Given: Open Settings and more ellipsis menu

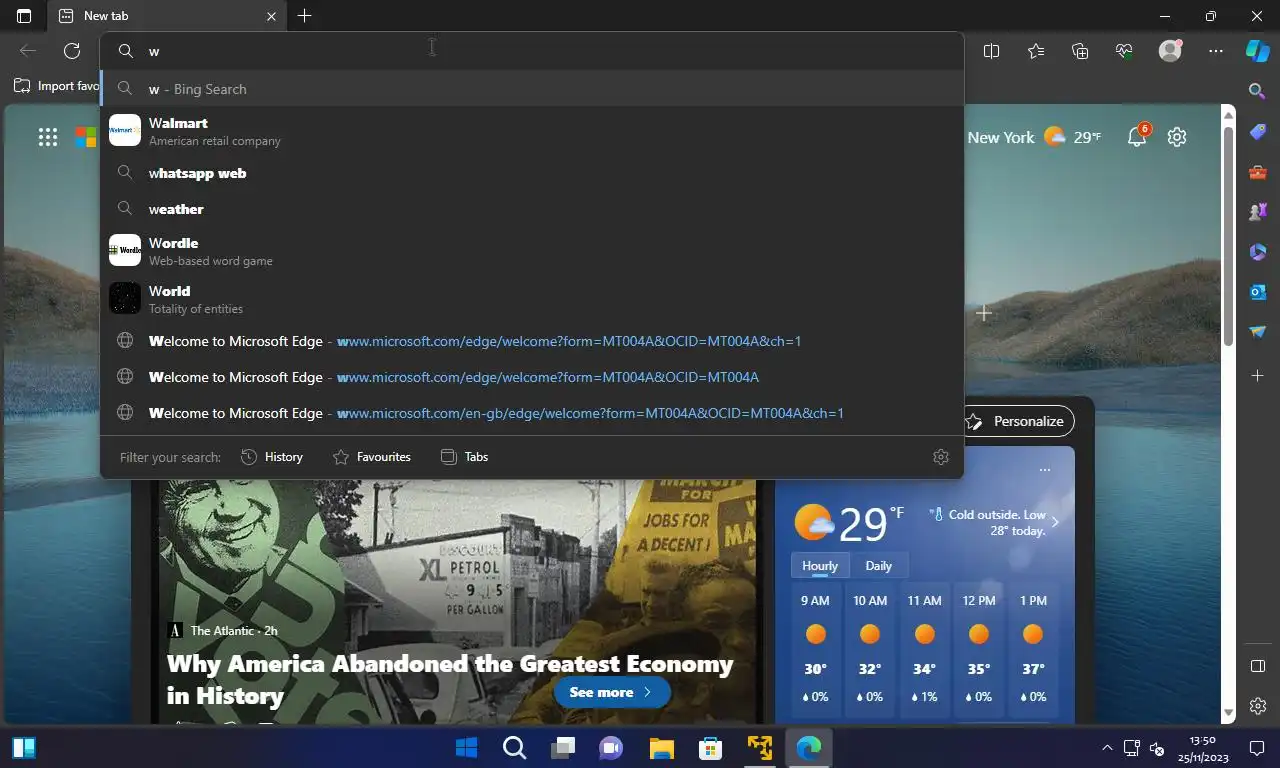Looking at the screenshot, I should pos(1215,51).
